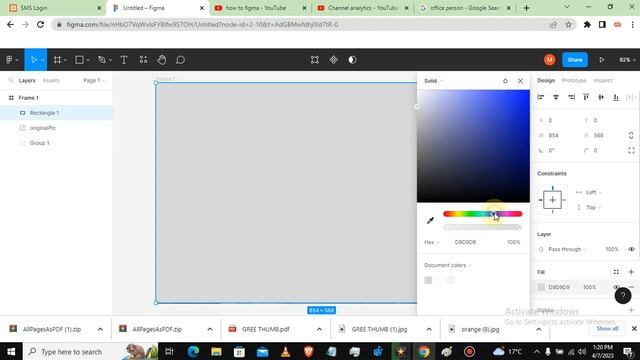This screenshot has width=640, height=360.
Task: Click the Present play icon
Action: pyautogui.click(x=602, y=60)
